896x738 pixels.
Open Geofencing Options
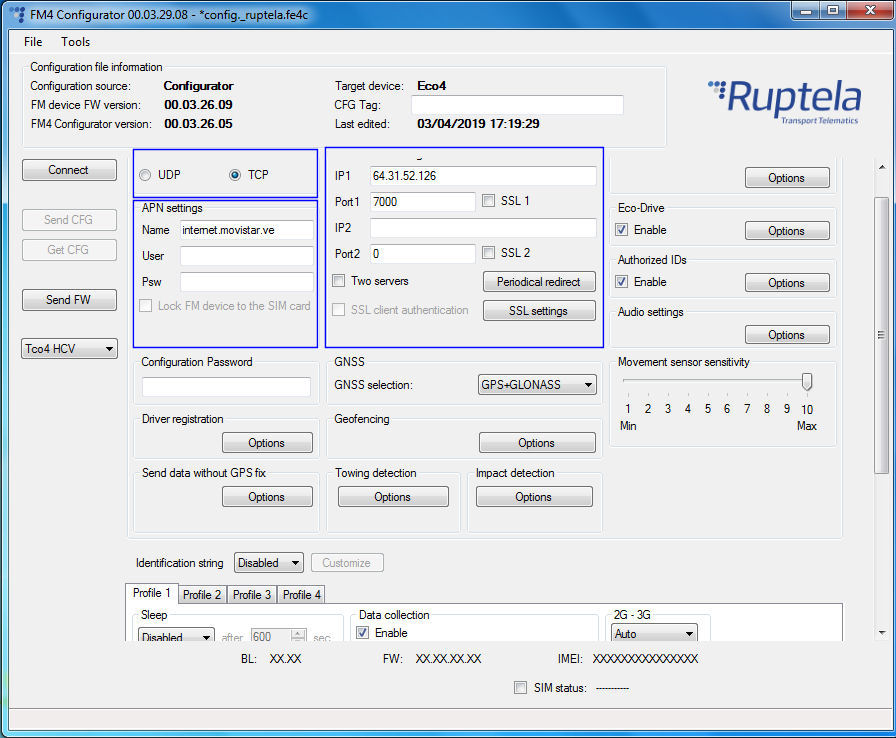[x=538, y=442]
